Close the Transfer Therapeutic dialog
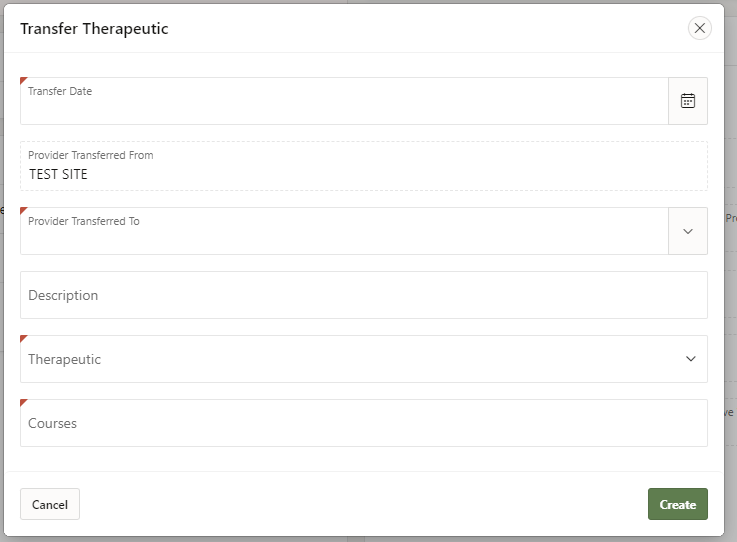 pos(700,28)
